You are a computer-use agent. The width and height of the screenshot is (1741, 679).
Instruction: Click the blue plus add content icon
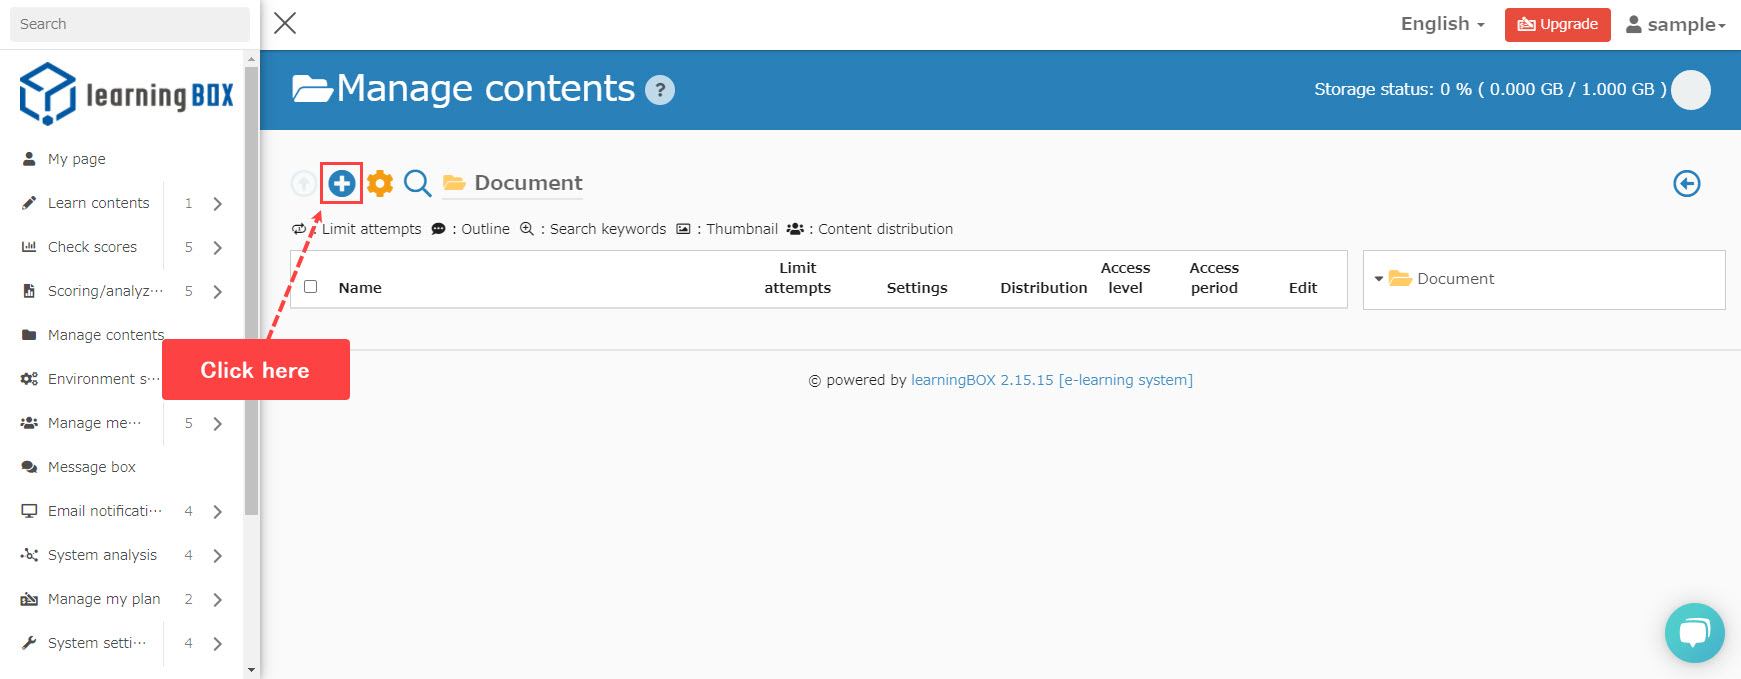[x=341, y=183]
